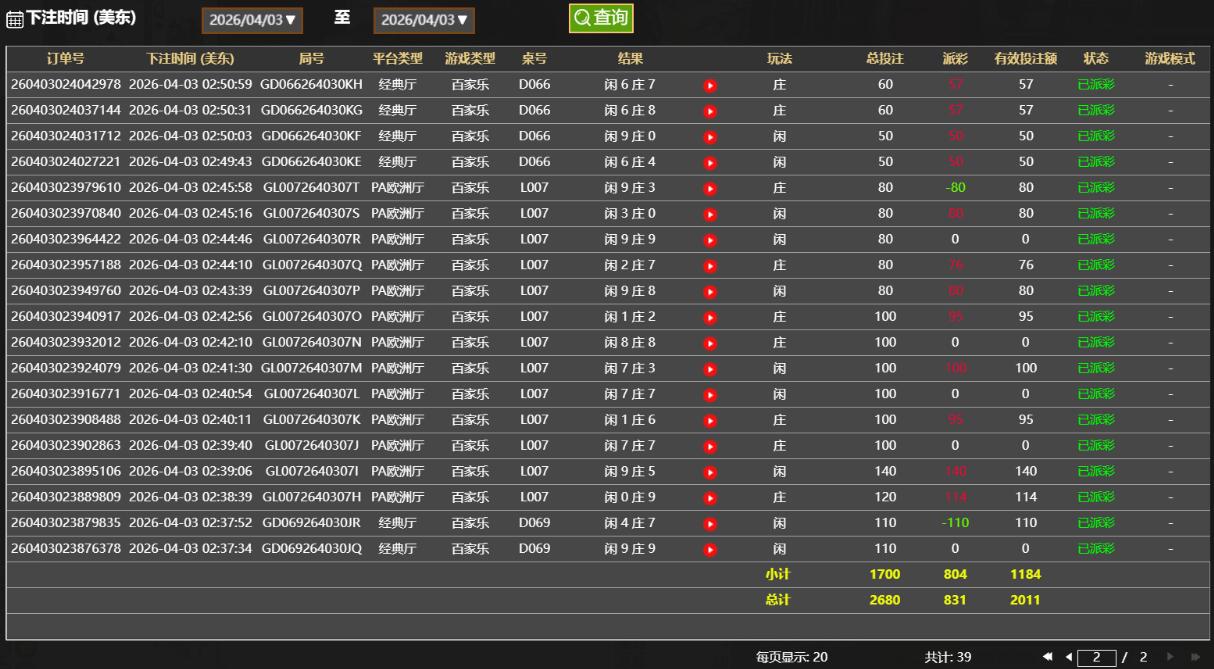Play replay for round GL0072640307I

(x=710, y=472)
